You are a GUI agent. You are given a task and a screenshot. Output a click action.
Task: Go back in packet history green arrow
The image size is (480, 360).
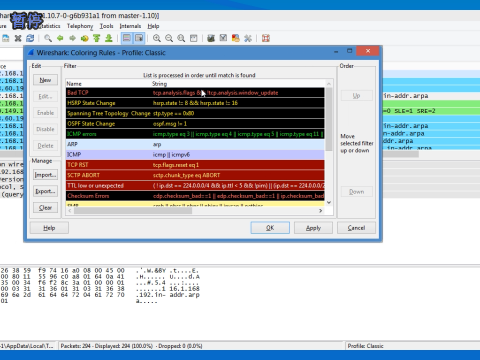click(60, 38)
